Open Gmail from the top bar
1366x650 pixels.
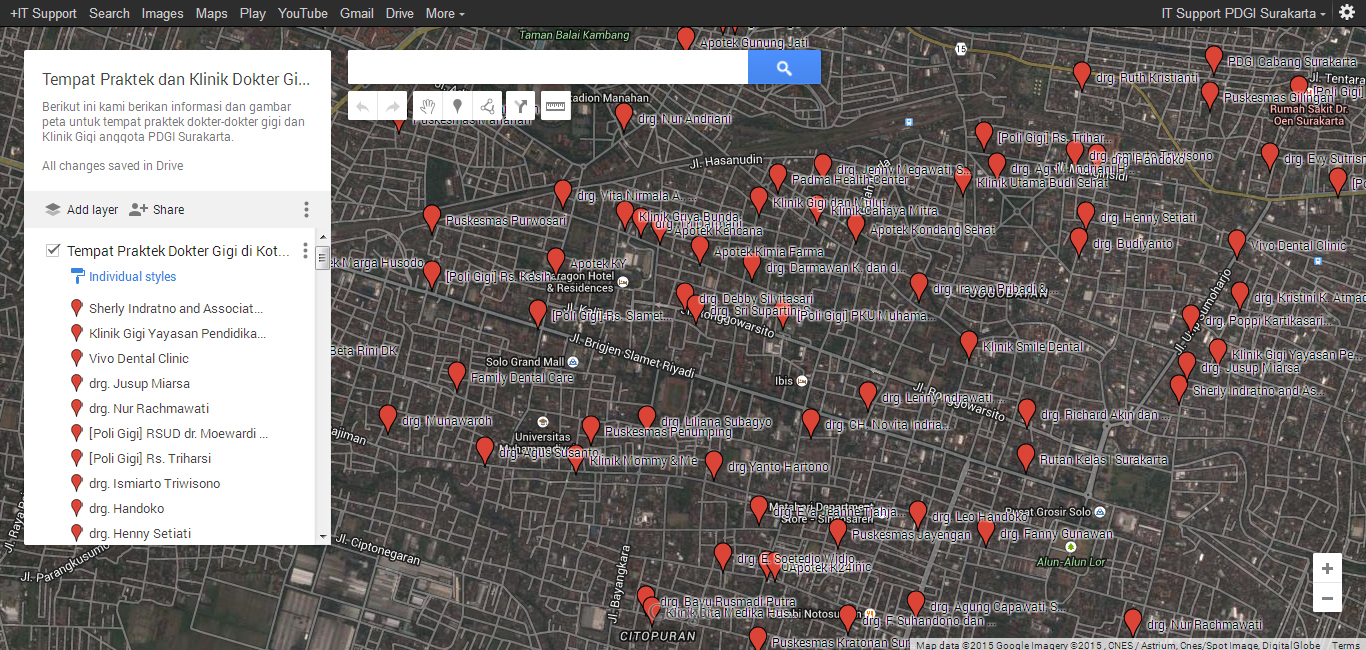click(x=357, y=13)
